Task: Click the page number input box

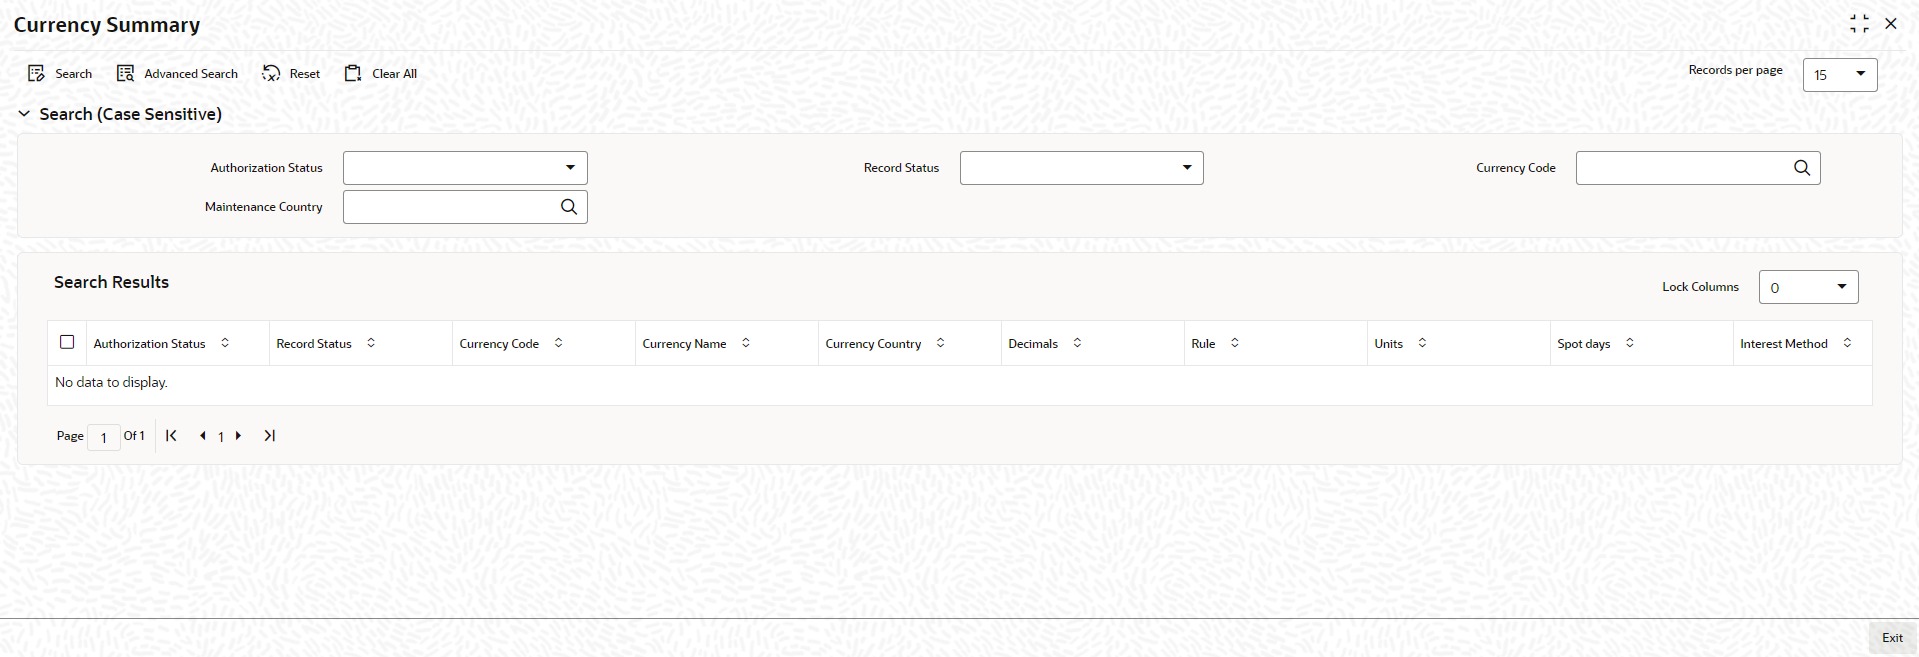Action: click(x=104, y=437)
